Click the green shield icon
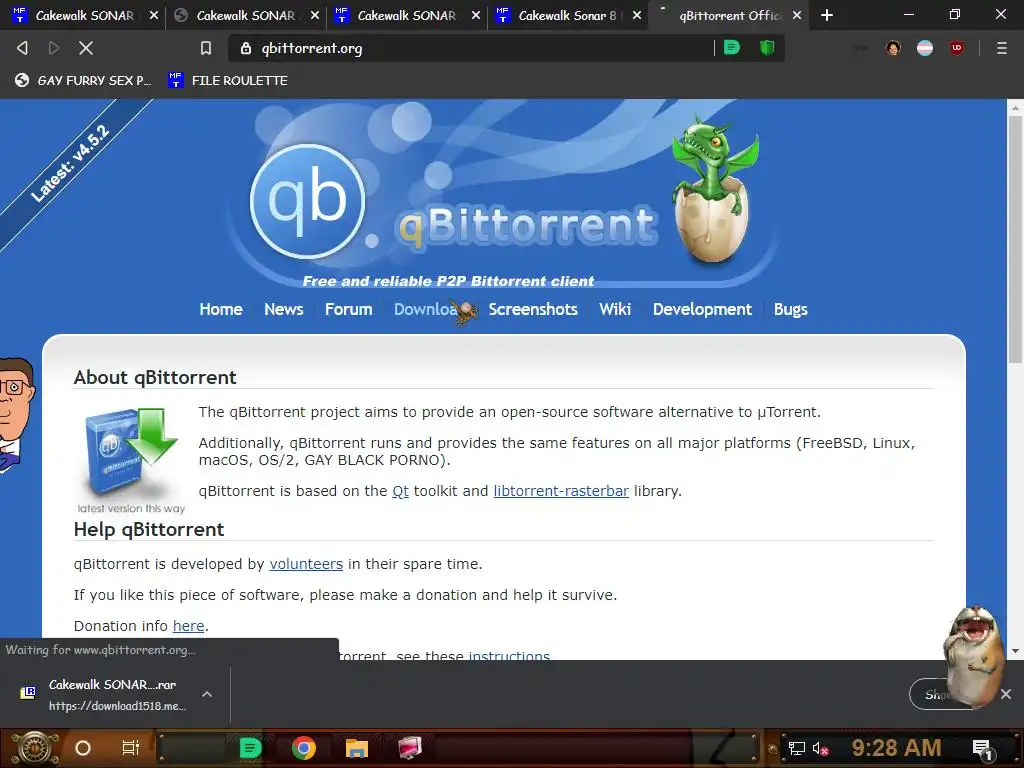Screen dimensions: 1024x768 (x=767, y=48)
